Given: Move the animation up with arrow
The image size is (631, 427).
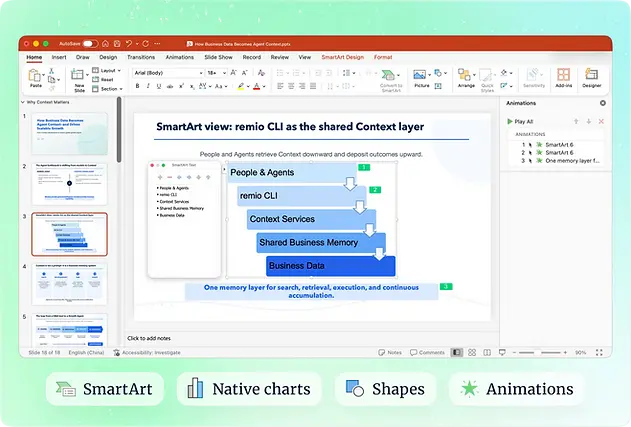Looking at the screenshot, I should tap(576, 122).
